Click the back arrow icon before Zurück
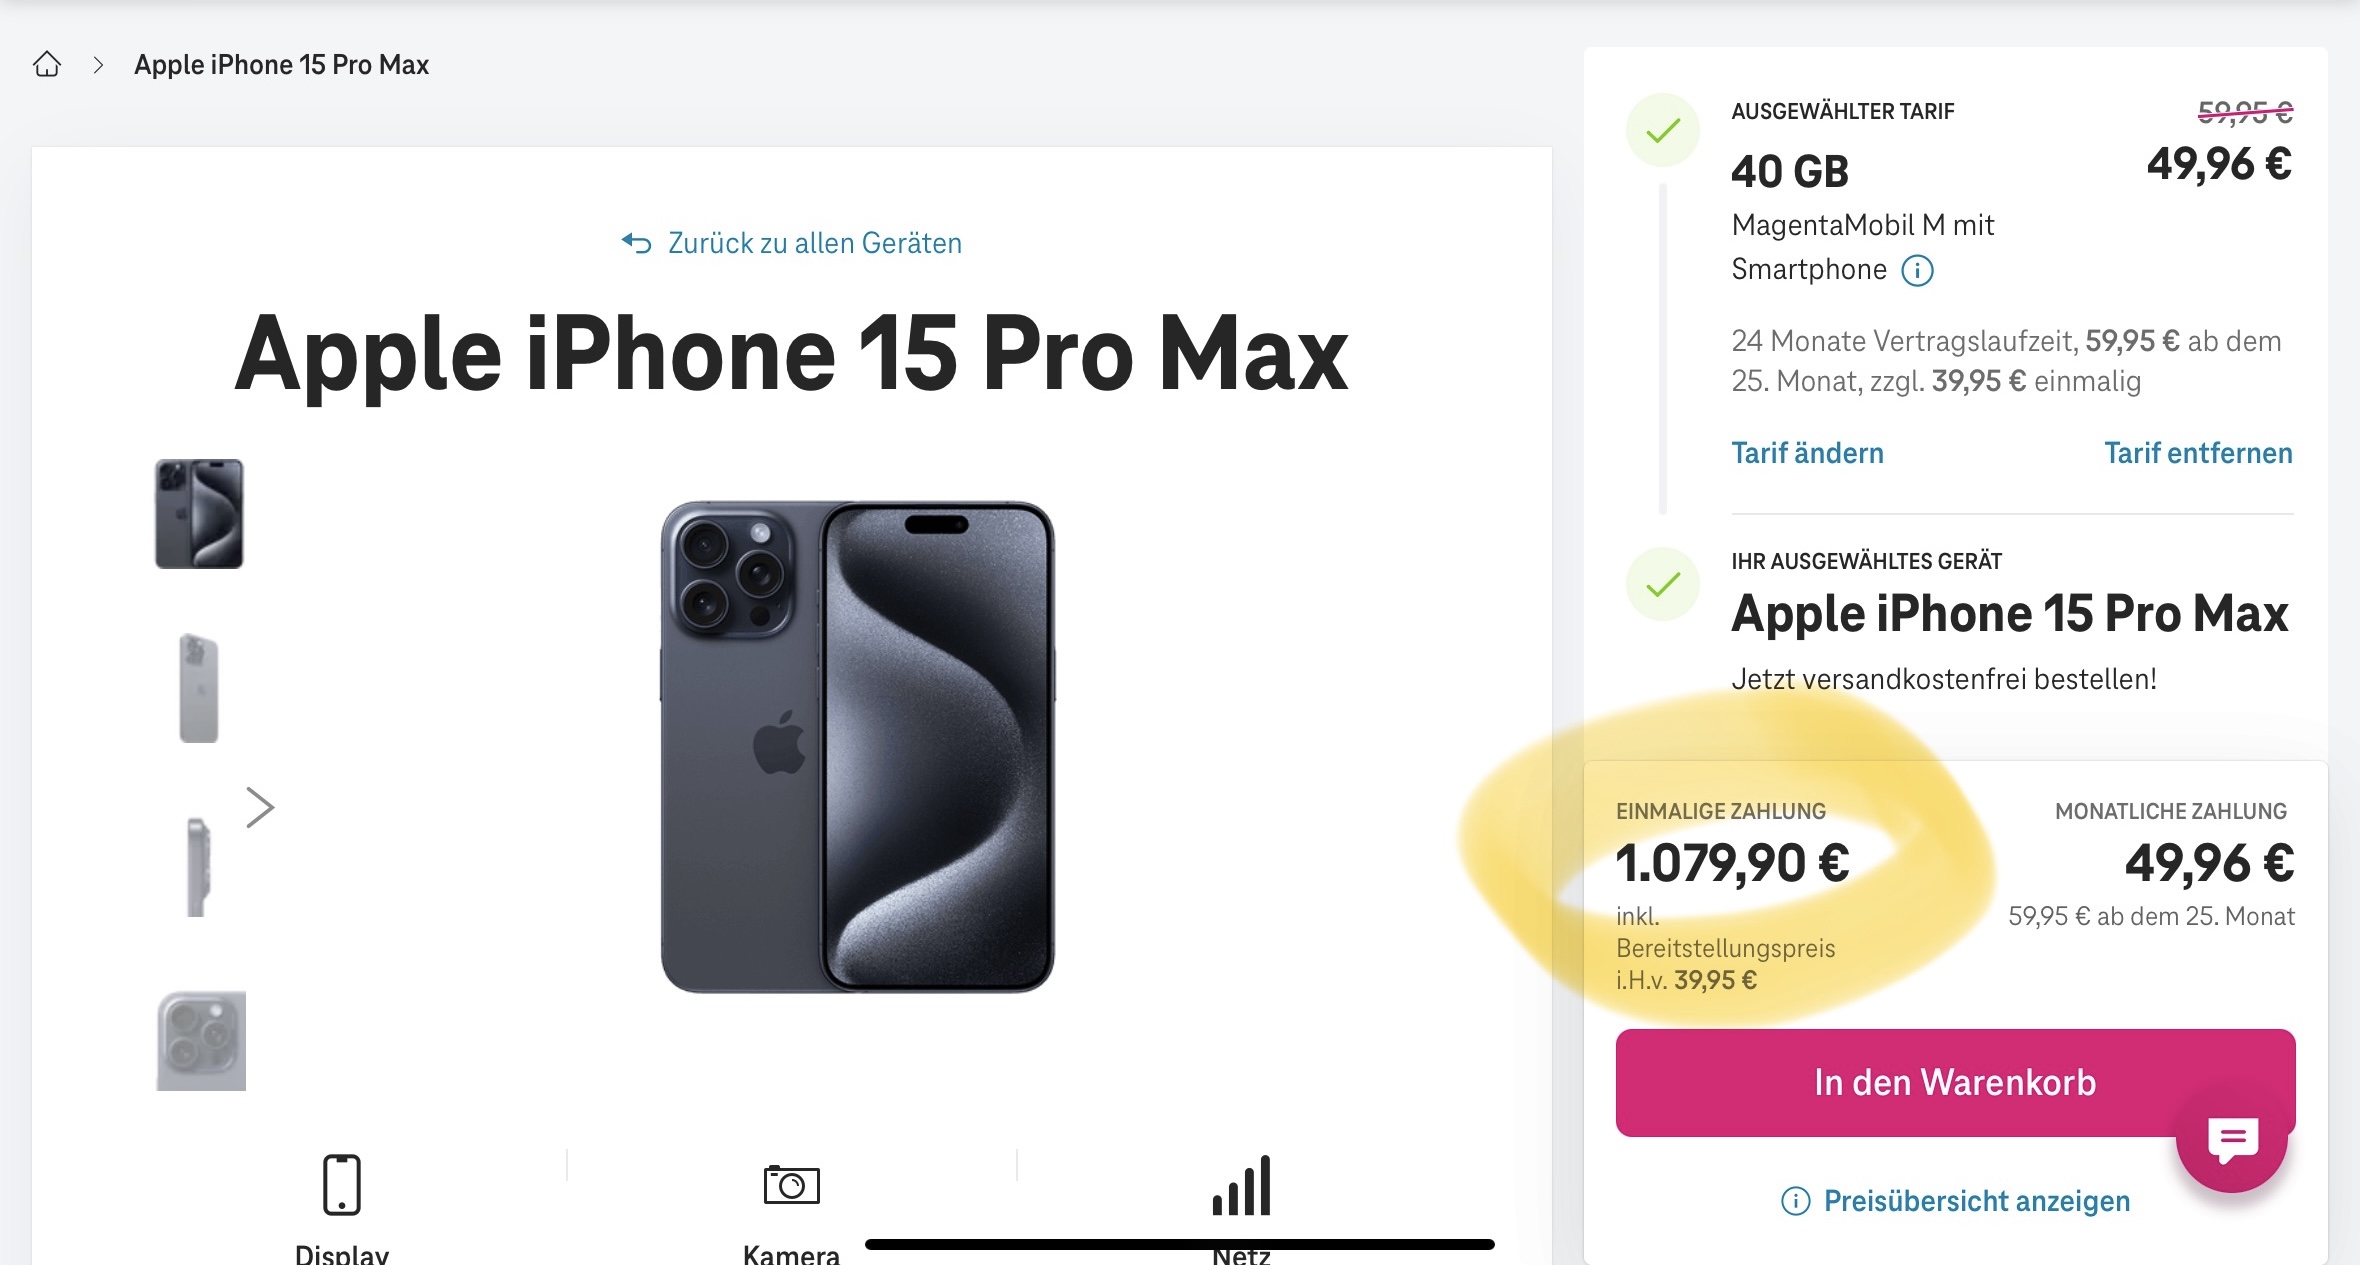The image size is (2360, 1265). pyautogui.click(x=636, y=243)
